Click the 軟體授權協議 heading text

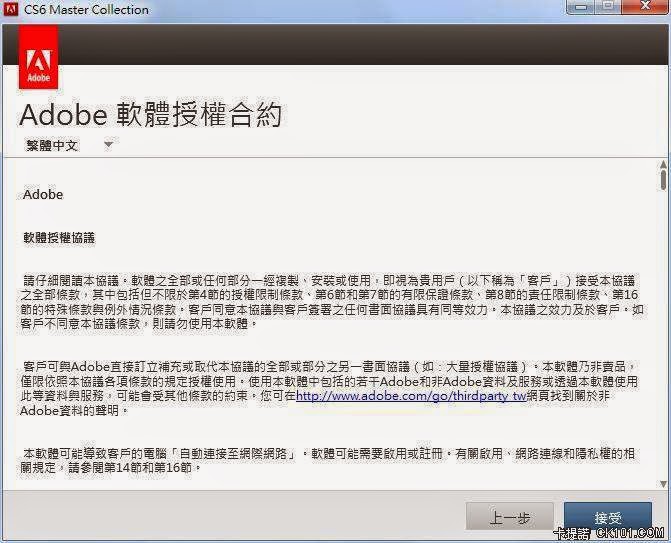[59, 237]
